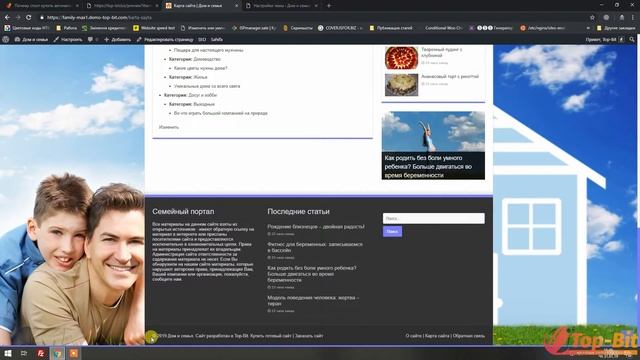Screen dimensions: 640x360
Task: Click footer link 'Обратная связь'
Action: pyautogui.click(x=469, y=336)
